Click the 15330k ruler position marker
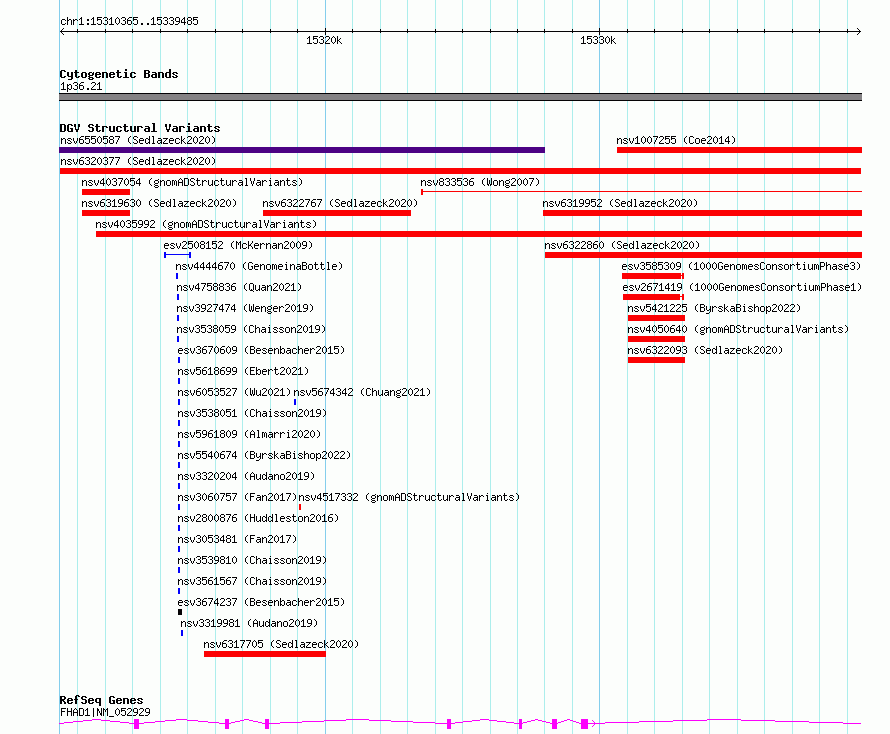 pyautogui.click(x=598, y=40)
